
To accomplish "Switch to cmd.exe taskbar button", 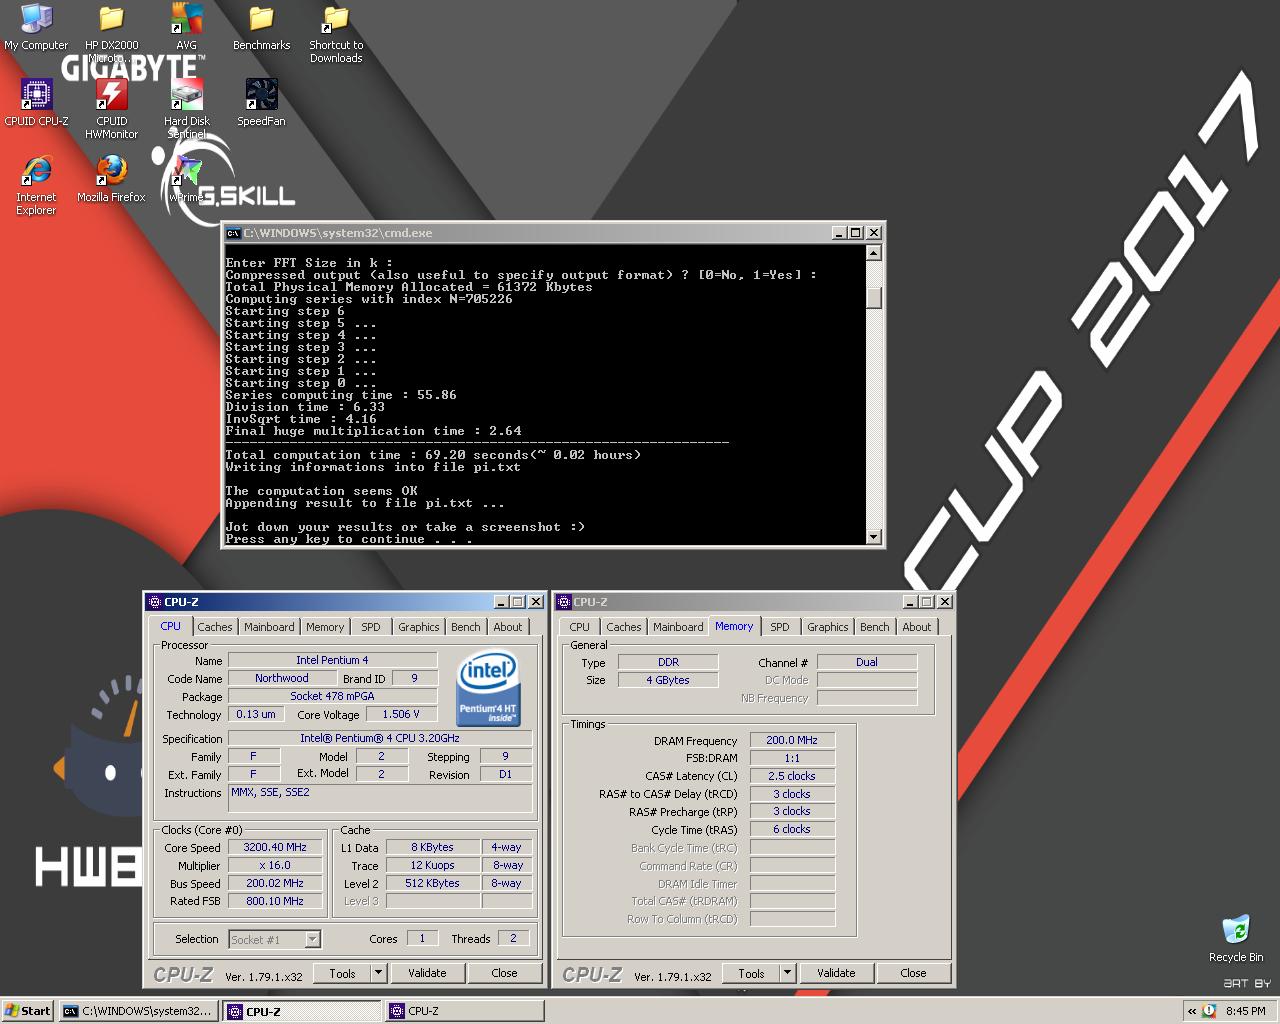I will pyautogui.click(x=137, y=1011).
